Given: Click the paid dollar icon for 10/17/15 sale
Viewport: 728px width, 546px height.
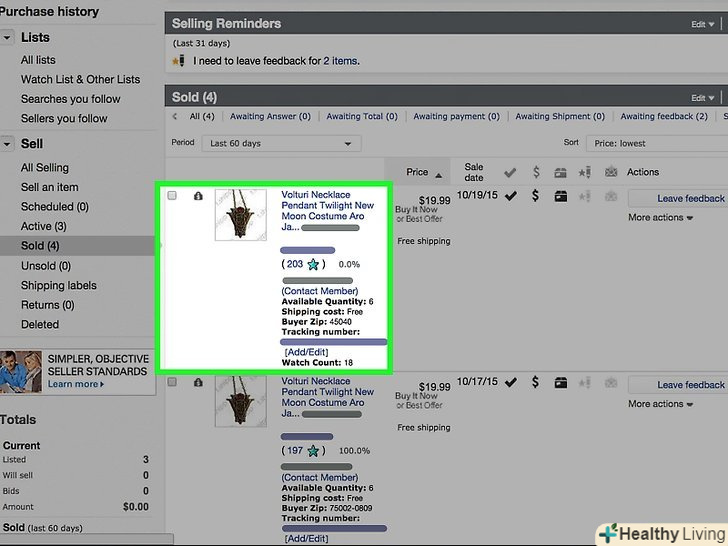Looking at the screenshot, I should 536,382.
